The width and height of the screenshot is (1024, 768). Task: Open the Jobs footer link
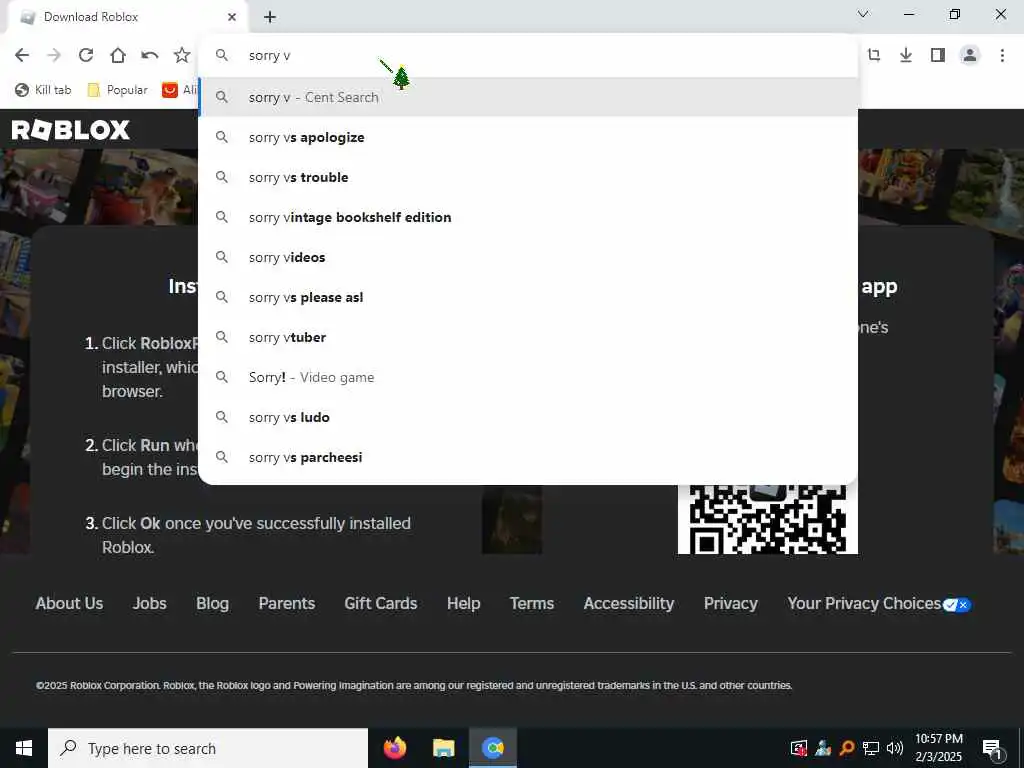[x=150, y=603]
